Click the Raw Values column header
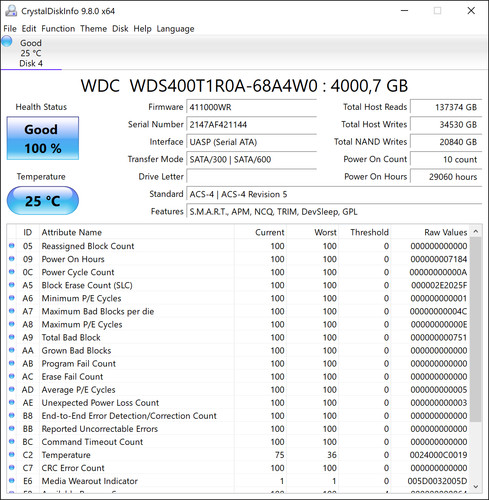 click(430, 232)
